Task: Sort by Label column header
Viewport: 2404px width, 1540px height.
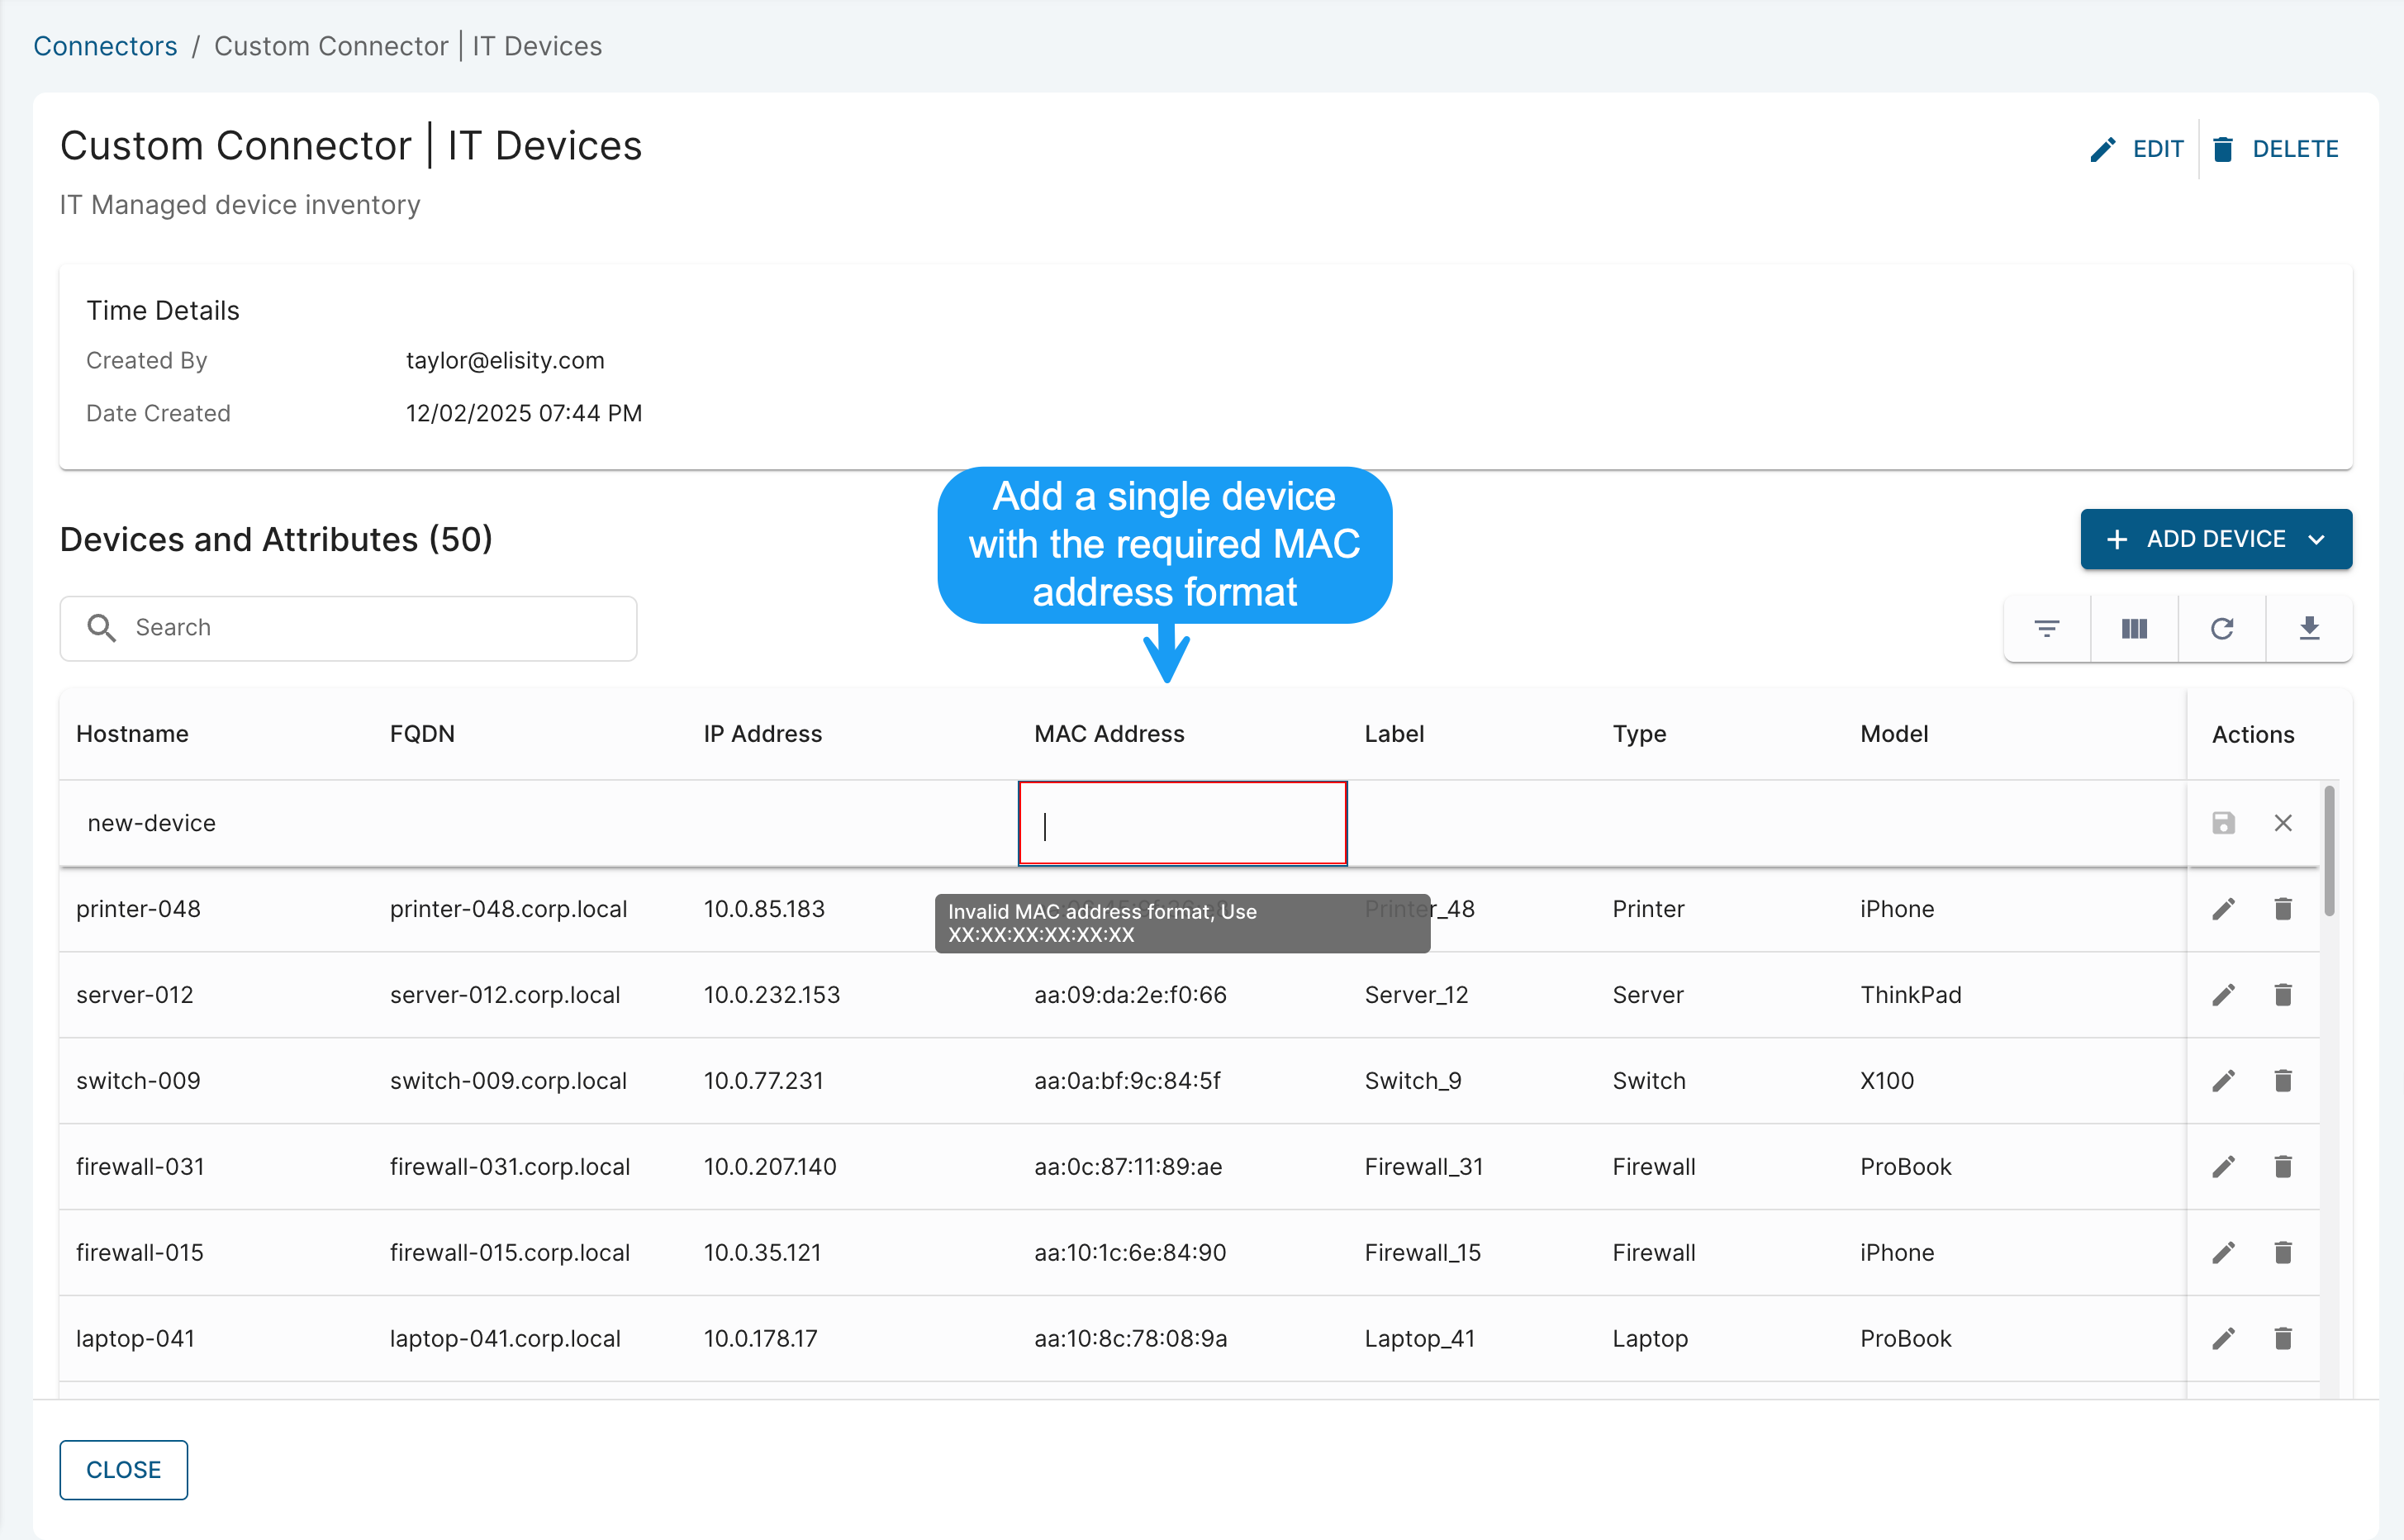Action: (x=1394, y=734)
